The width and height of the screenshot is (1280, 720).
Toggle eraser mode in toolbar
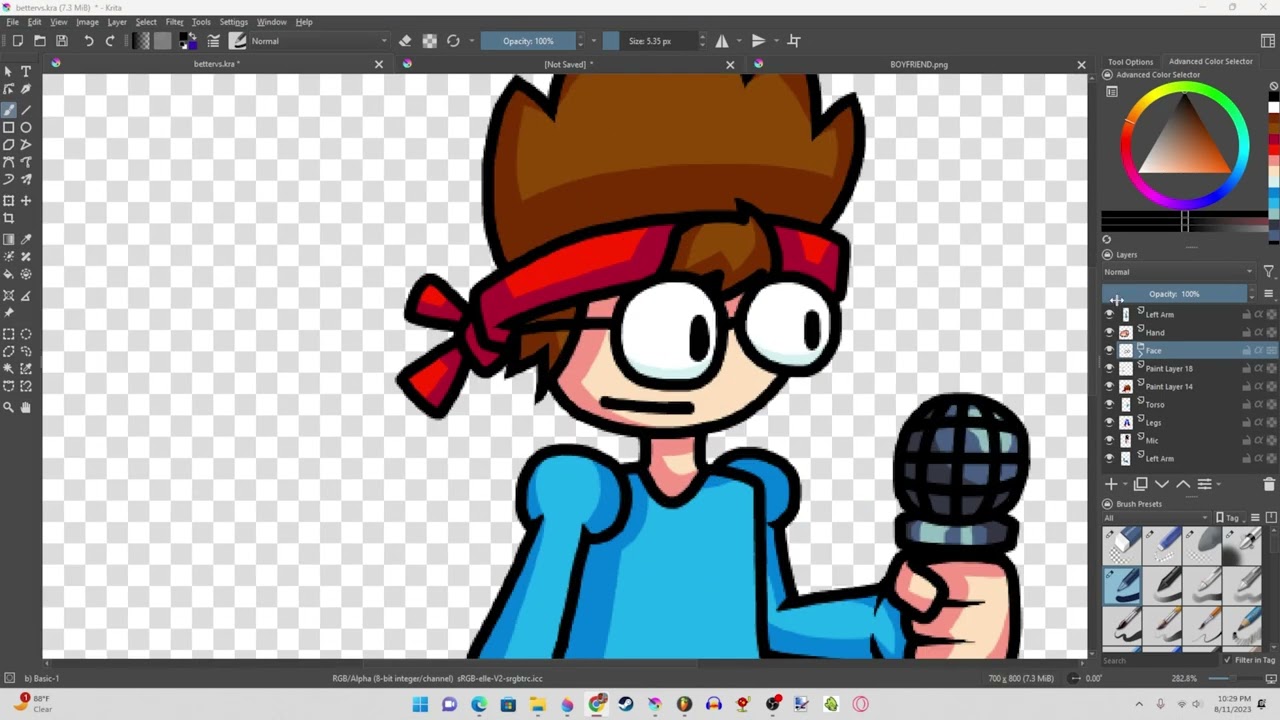[405, 41]
